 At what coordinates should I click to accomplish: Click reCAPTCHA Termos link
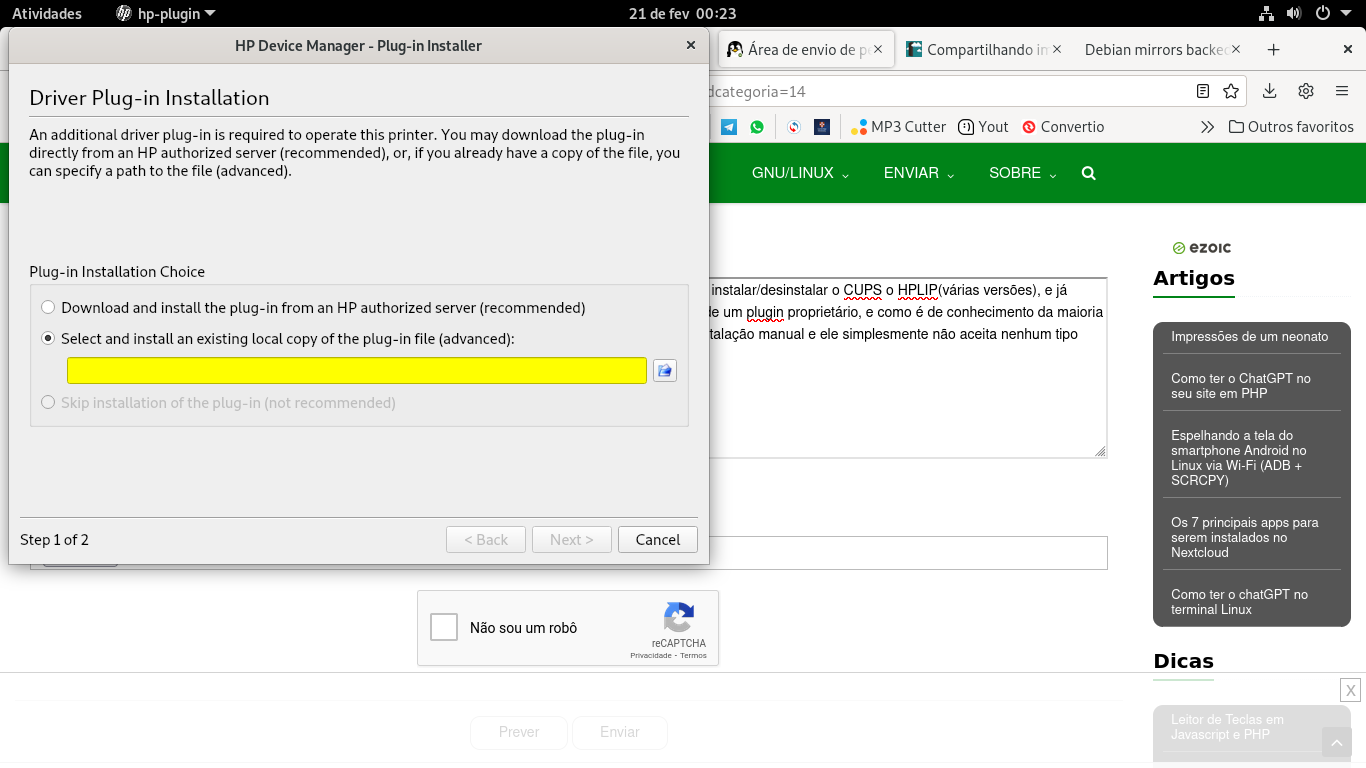(693, 656)
